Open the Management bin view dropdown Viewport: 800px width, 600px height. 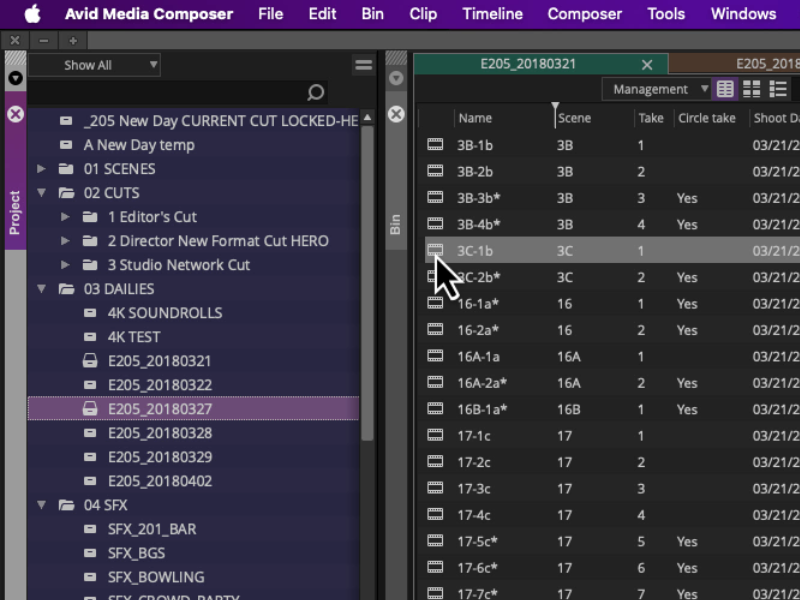(x=656, y=89)
